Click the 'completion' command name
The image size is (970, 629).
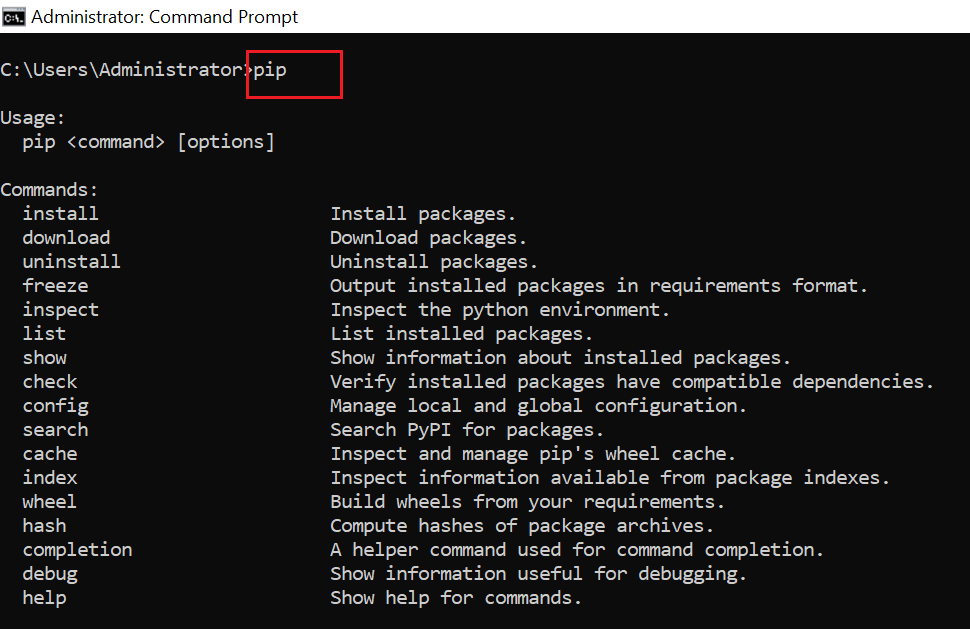coord(77,550)
